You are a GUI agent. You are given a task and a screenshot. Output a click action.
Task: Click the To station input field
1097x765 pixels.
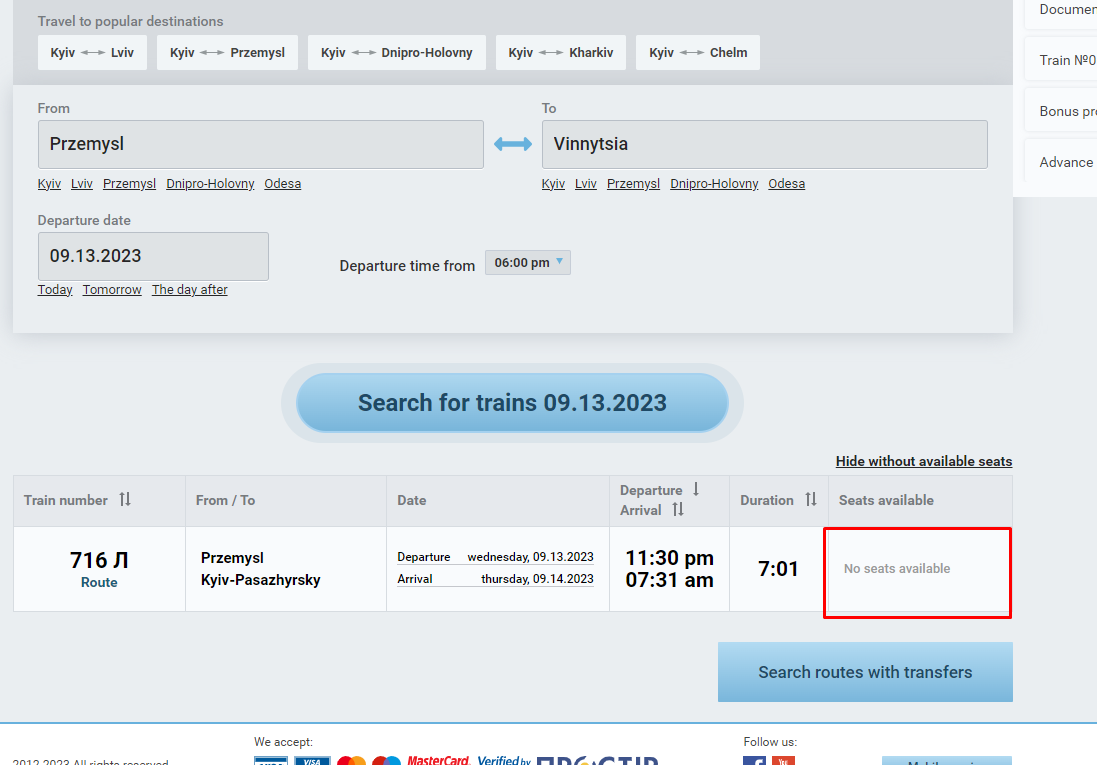click(765, 144)
